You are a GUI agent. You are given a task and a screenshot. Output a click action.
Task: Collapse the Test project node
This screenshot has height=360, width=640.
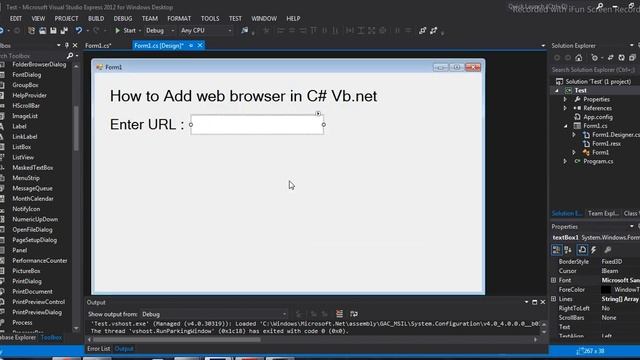[x=557, y=91]
